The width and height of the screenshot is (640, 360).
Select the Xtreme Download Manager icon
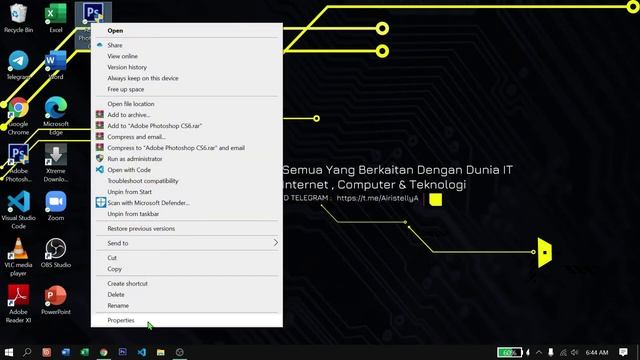[56, 163]
